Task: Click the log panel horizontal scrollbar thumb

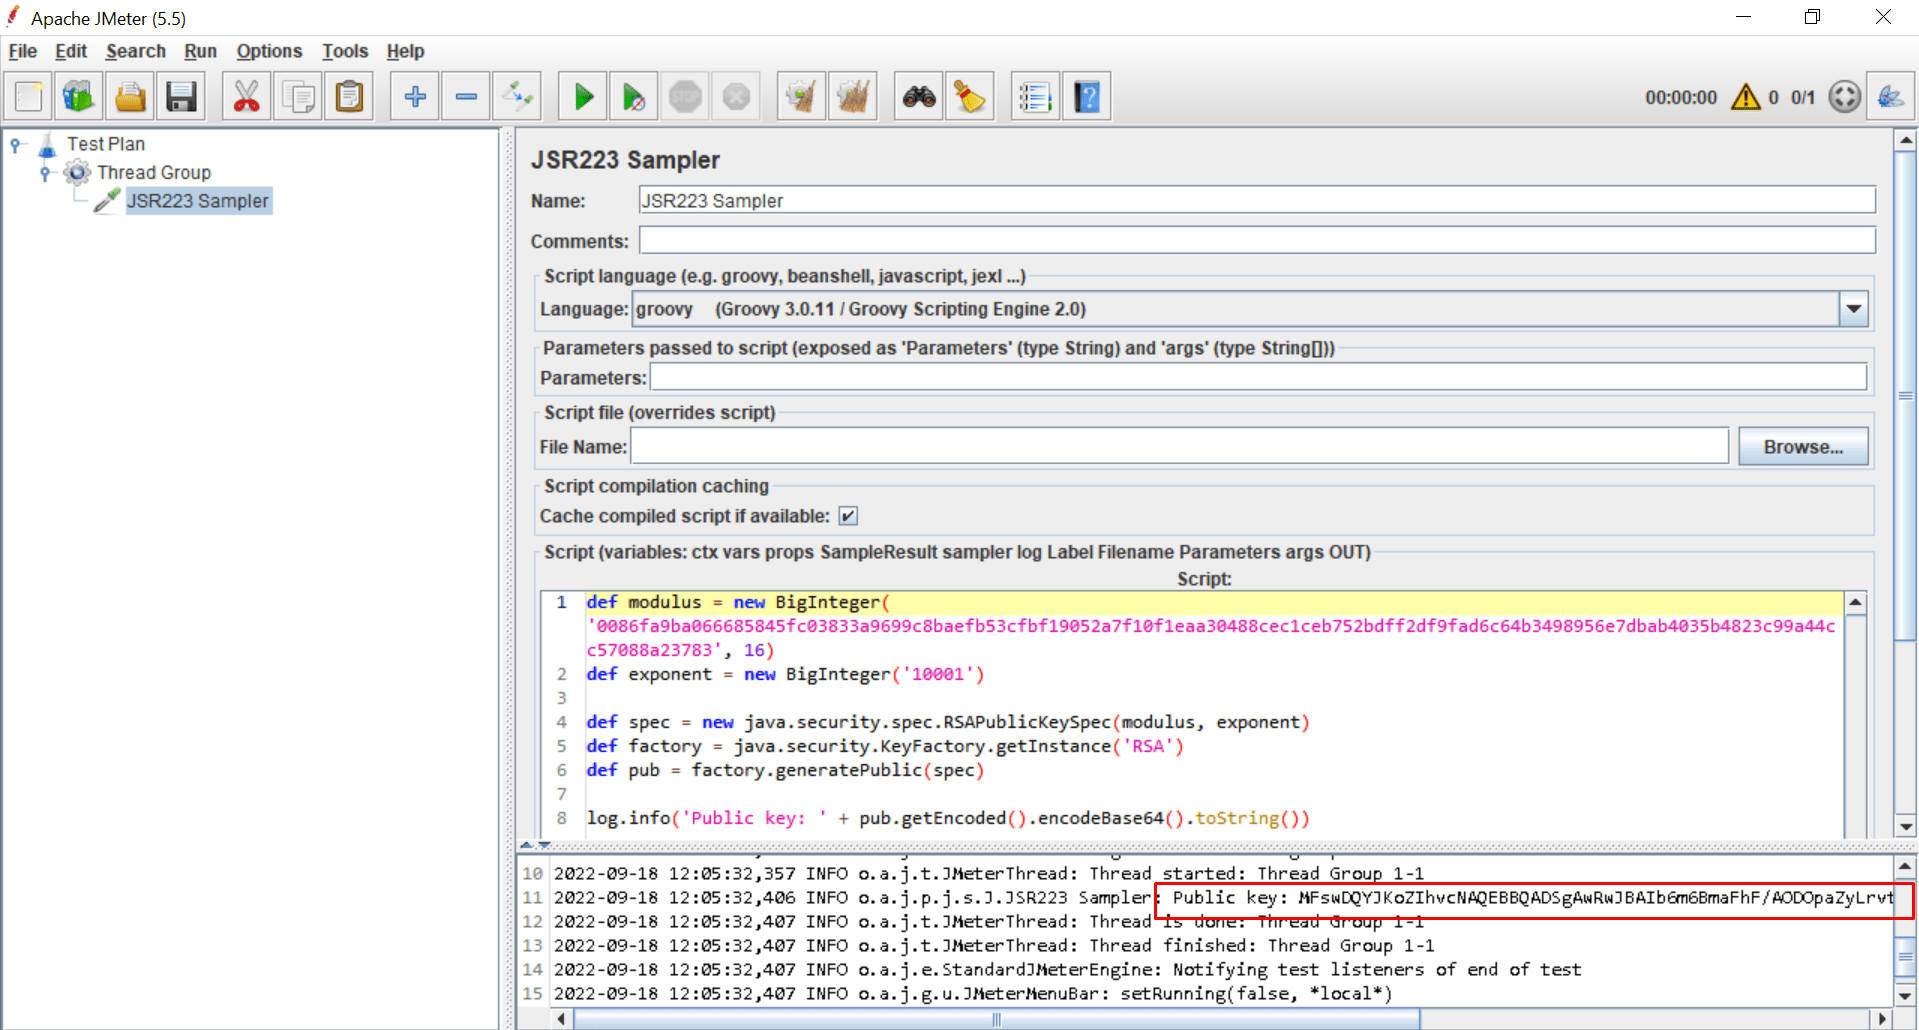Action: pyautogui.click(x=997, y=1019)
